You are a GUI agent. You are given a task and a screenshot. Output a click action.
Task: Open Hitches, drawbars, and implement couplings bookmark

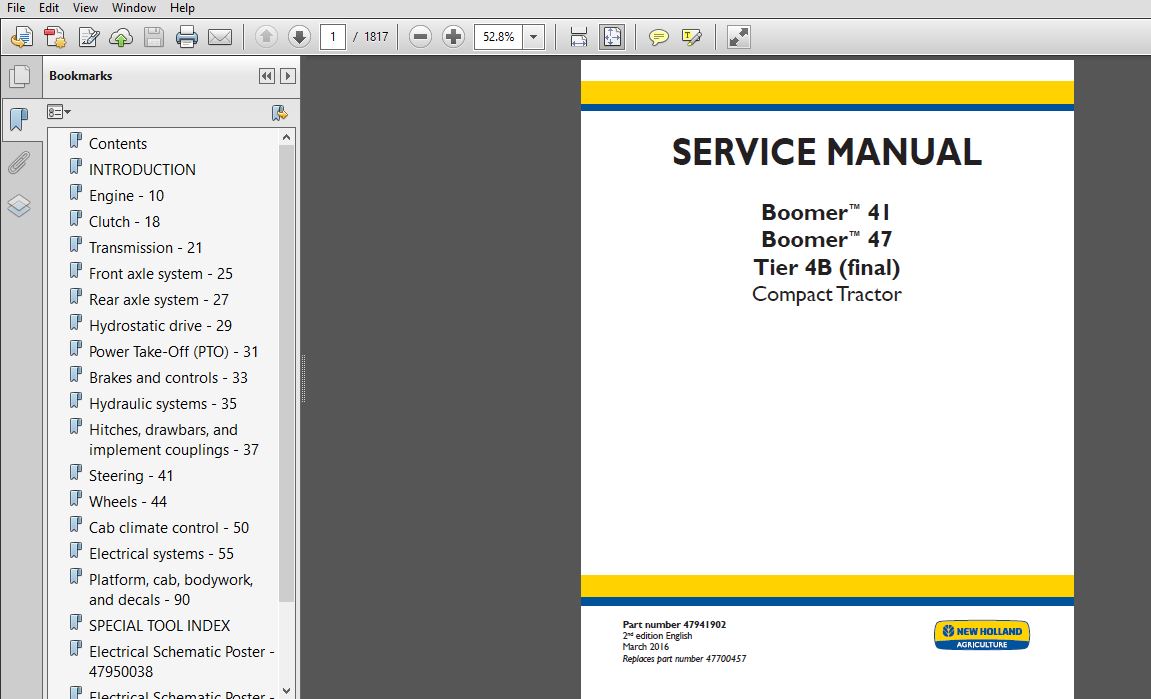(x=173, y=440)
